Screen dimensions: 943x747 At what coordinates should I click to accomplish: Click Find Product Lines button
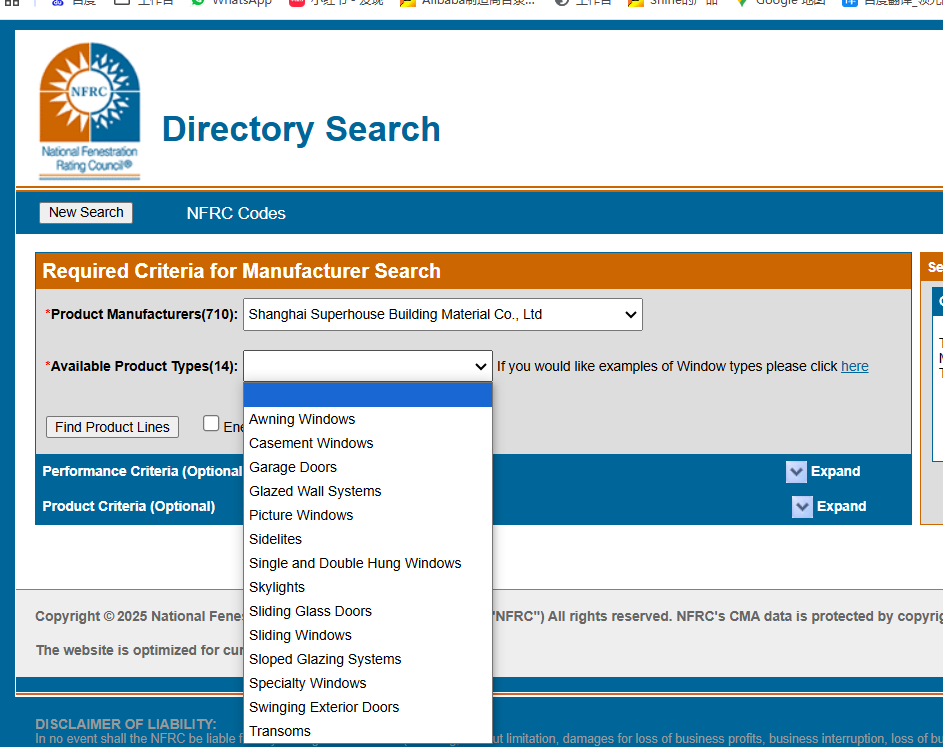click(112, 427)
